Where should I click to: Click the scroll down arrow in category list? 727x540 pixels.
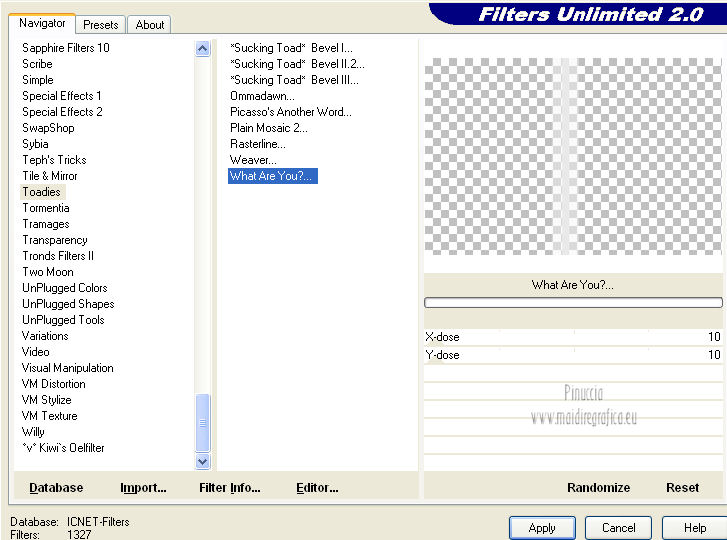click(x=203, y=461)
